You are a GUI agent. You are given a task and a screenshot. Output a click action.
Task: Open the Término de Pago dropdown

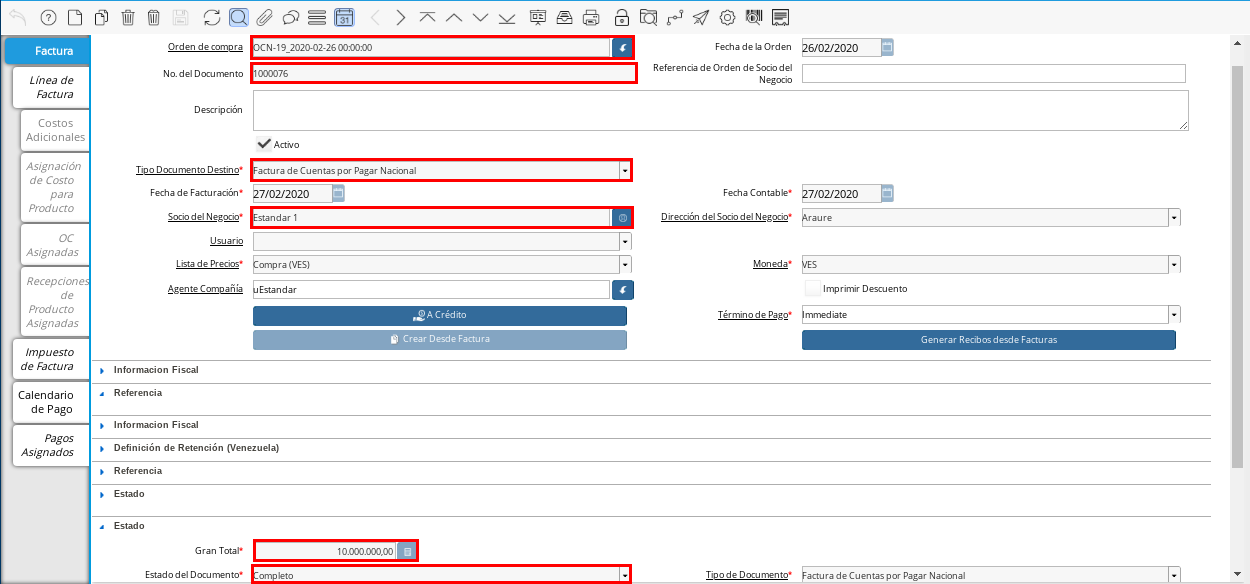1174,315
